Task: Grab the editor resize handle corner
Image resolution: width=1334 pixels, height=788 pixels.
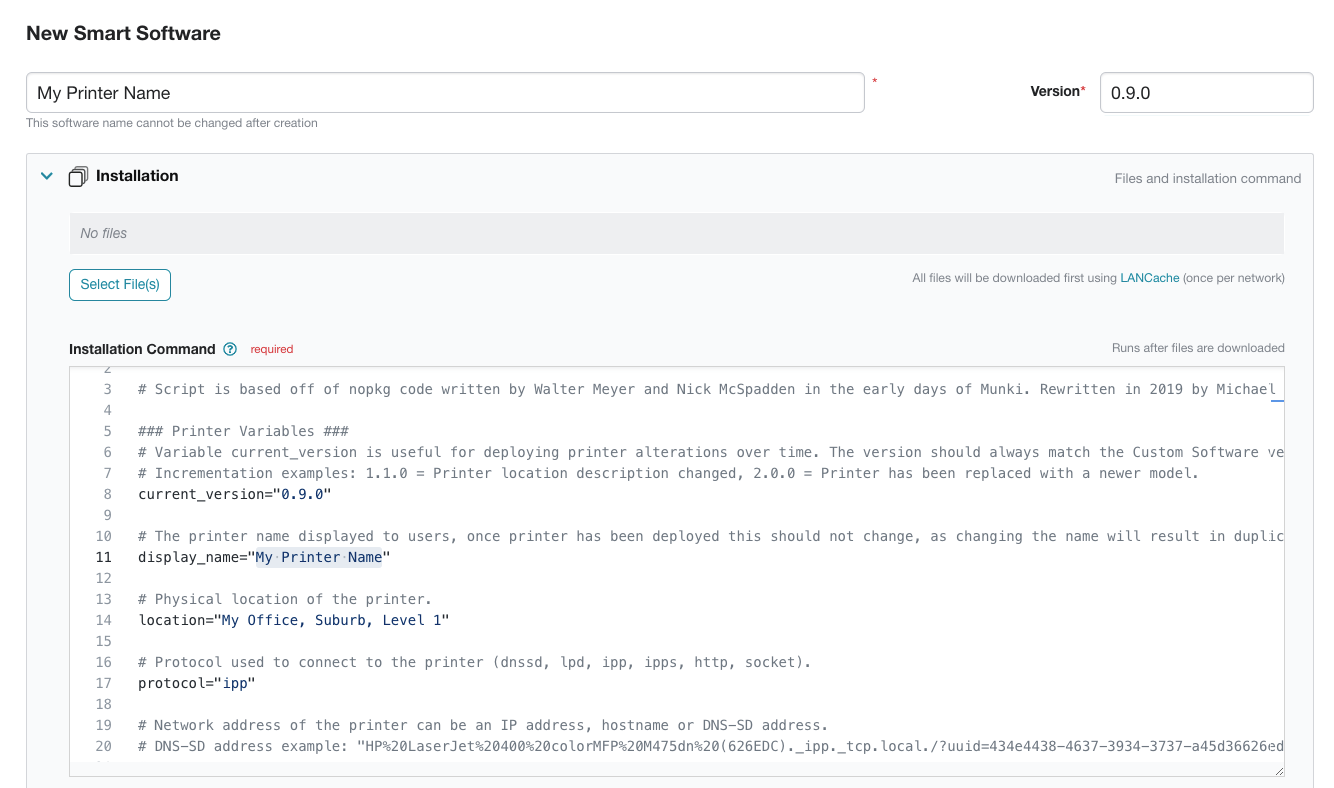Action: click(x=1279, y=771)
